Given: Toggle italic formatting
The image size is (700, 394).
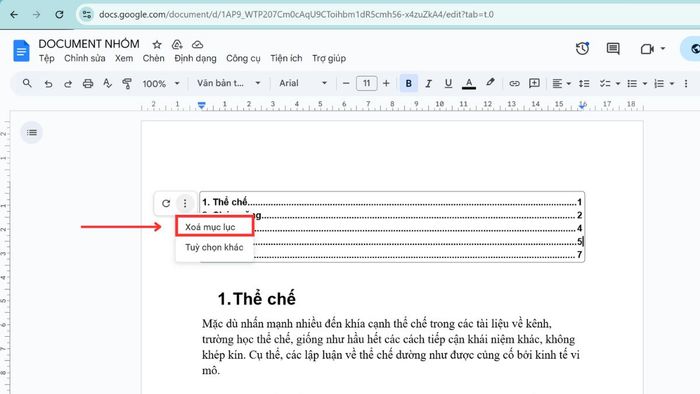Looking at the screenshot, I should pos(429,83).
